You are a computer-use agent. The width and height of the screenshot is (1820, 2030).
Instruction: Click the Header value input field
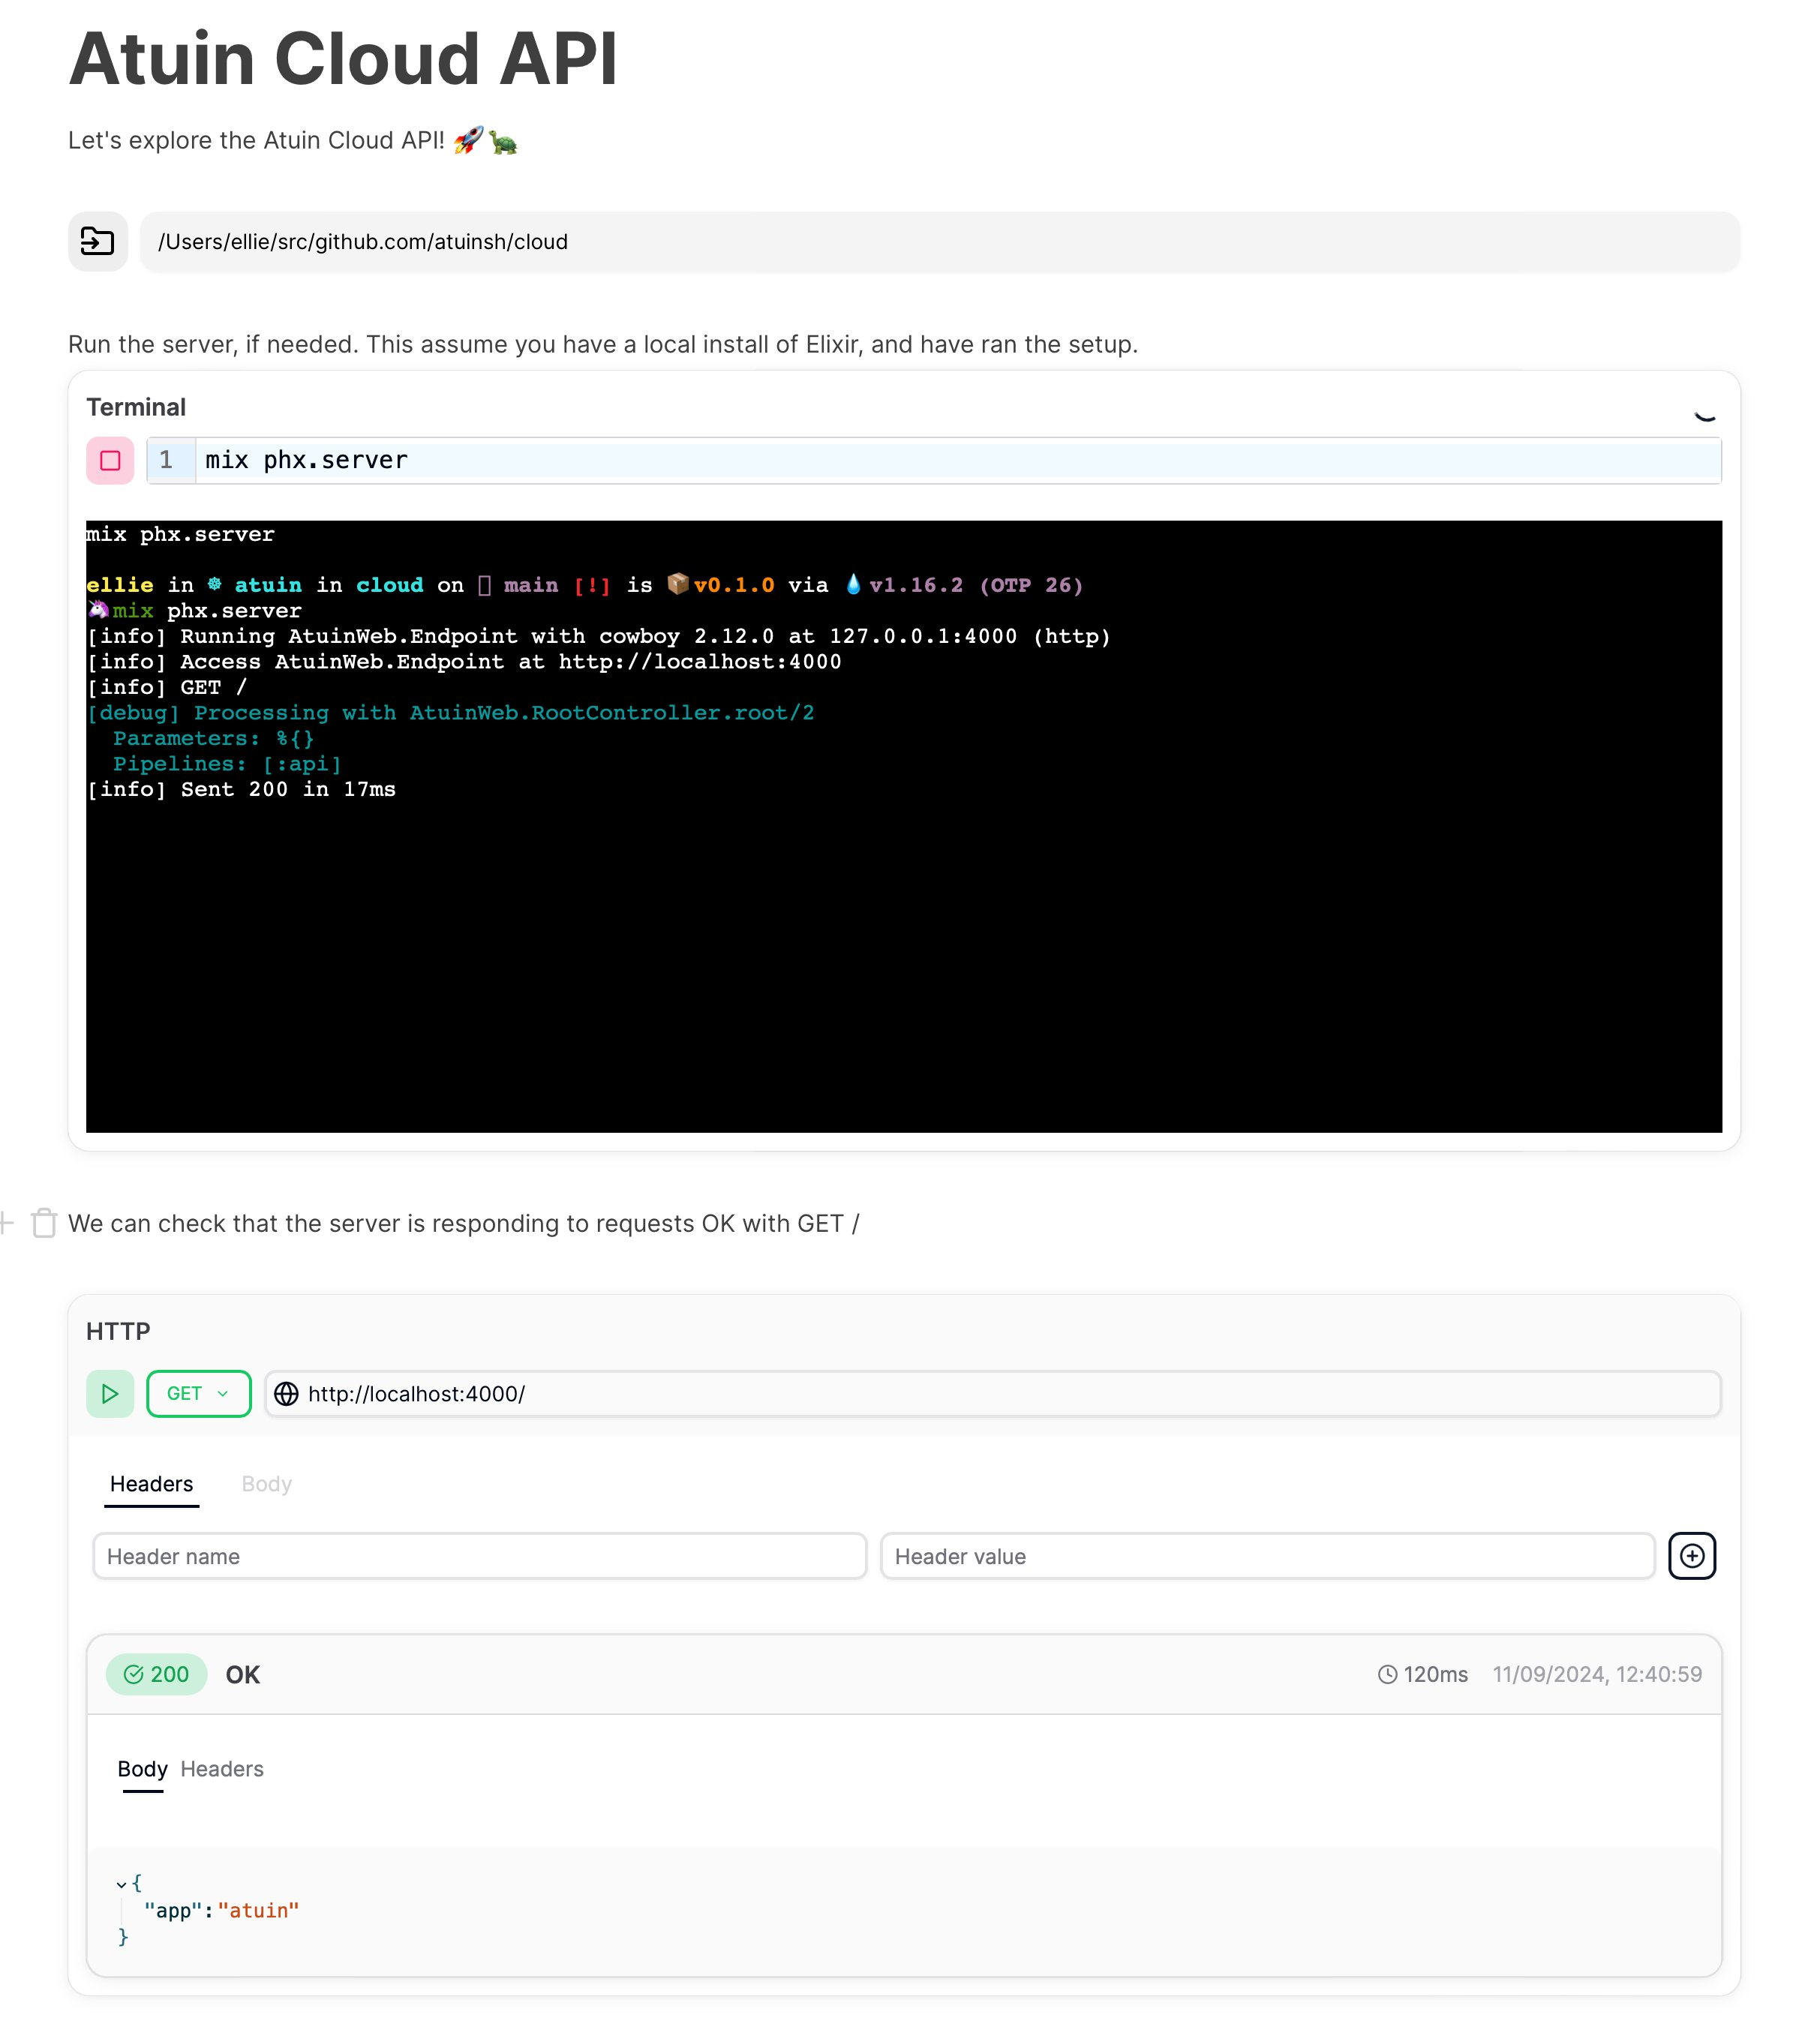1266,1555
